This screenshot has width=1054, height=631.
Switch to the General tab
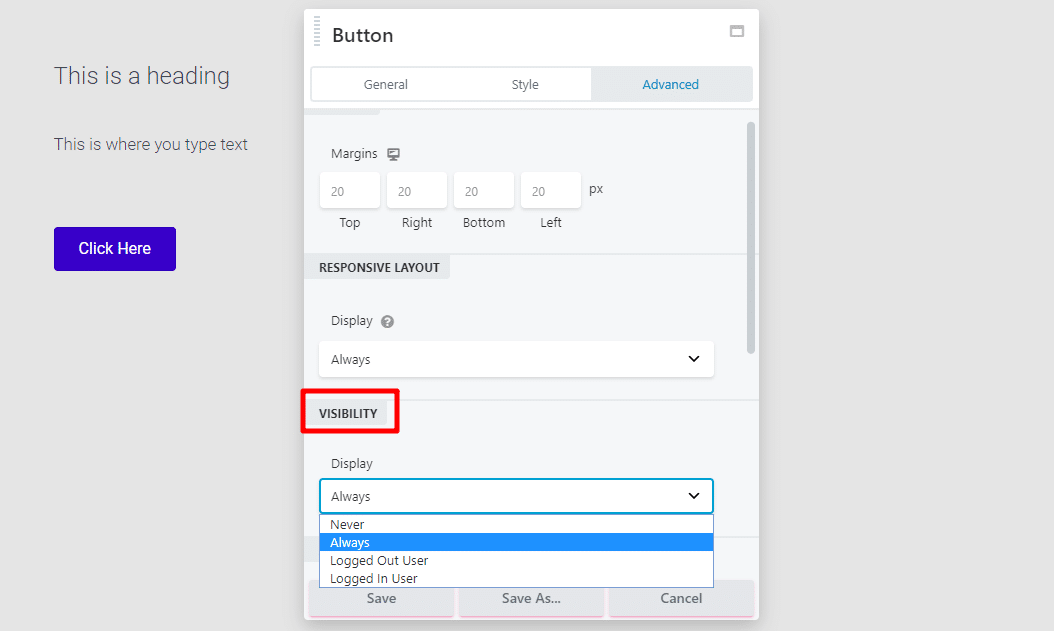click(x=386, y=84)
